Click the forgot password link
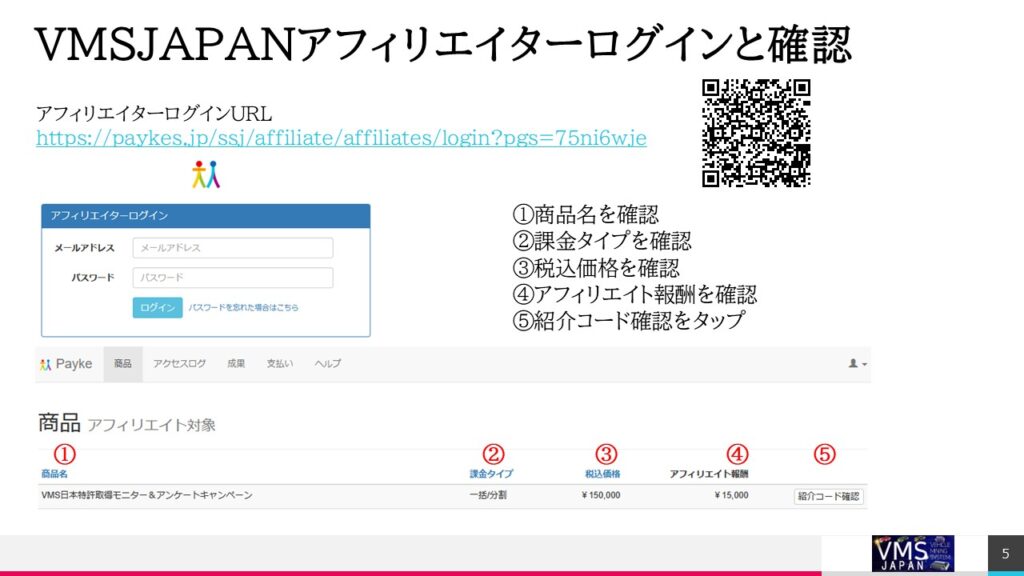Image resolution: width=1024 pixels, height=576 pixels. tap(243, 308)
